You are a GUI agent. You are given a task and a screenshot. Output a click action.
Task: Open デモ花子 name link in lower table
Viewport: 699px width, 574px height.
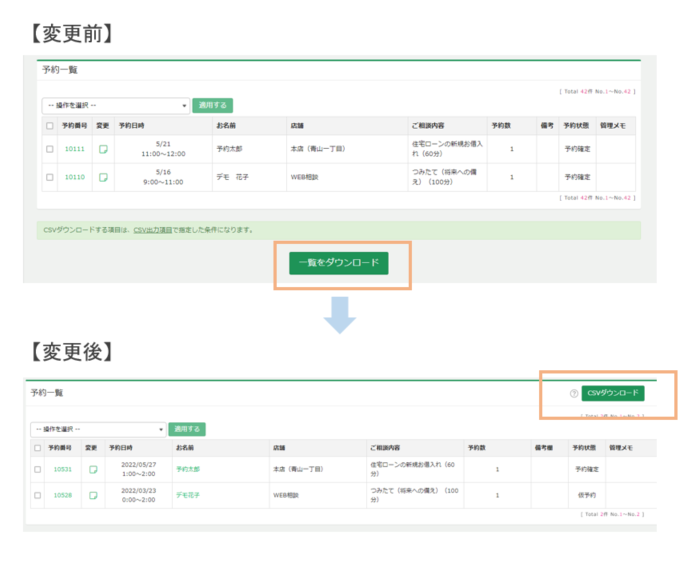[188, 495]
